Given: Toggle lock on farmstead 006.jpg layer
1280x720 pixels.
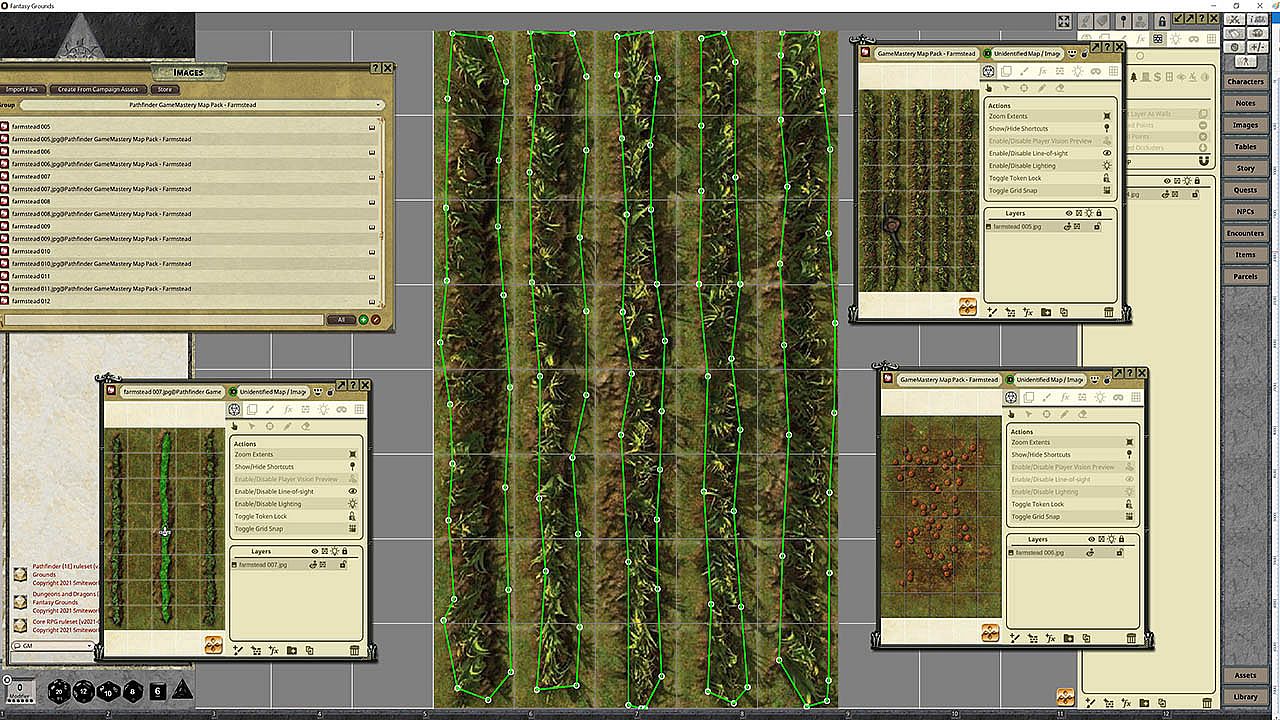Looking at the screenshot, I should point(1119,553).
